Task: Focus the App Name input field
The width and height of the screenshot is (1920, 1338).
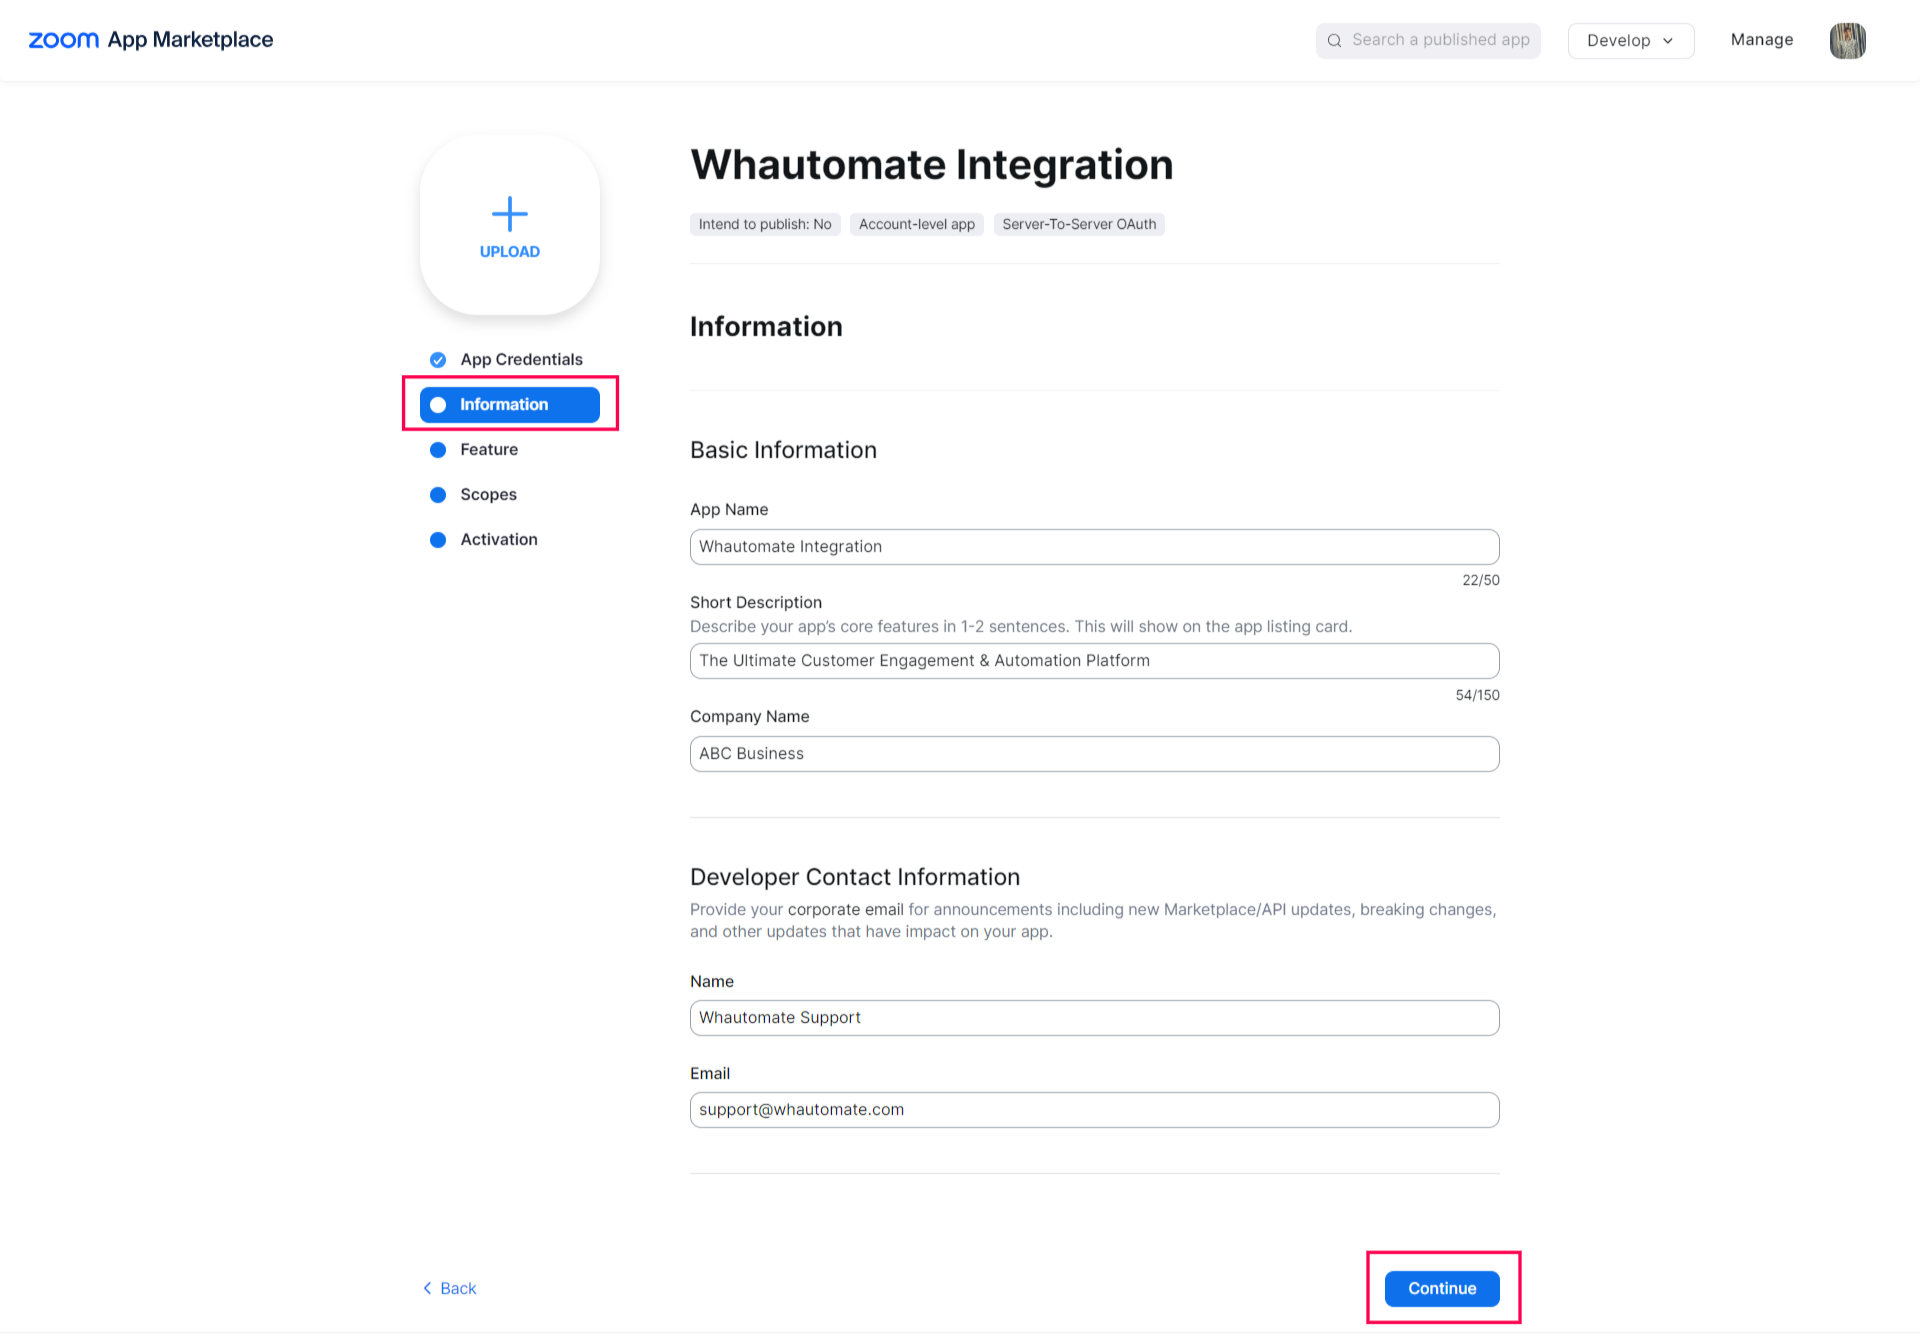Action: [x=1094, y=547]
